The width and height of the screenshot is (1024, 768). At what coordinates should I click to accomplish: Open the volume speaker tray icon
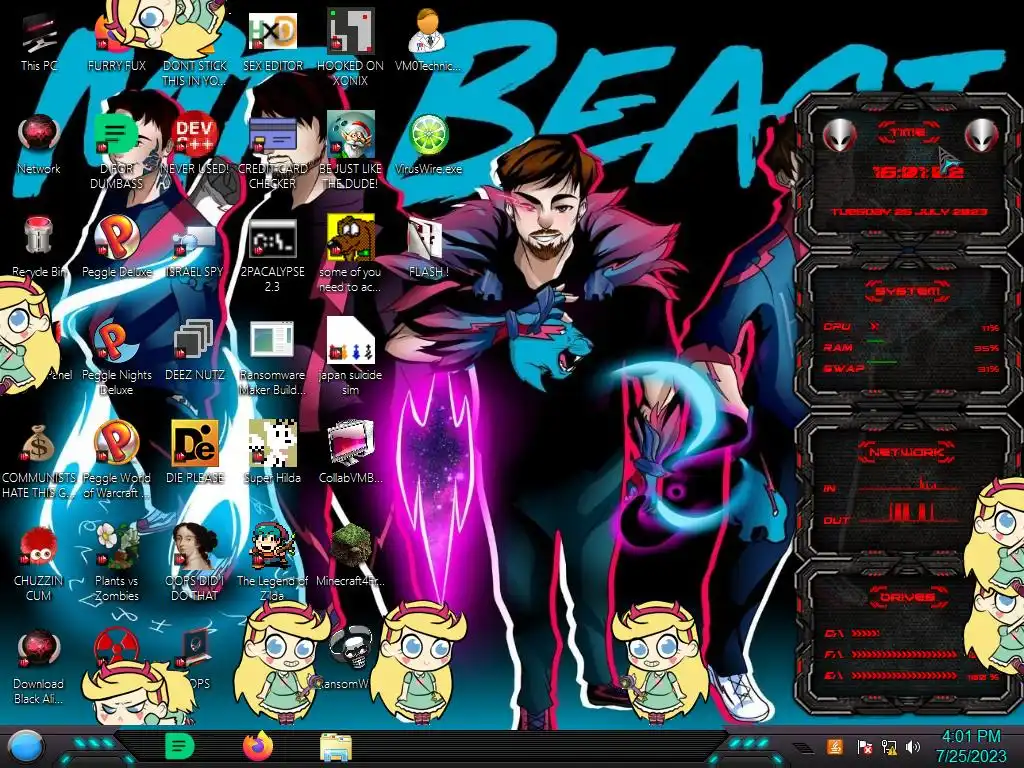pos(913,747)
